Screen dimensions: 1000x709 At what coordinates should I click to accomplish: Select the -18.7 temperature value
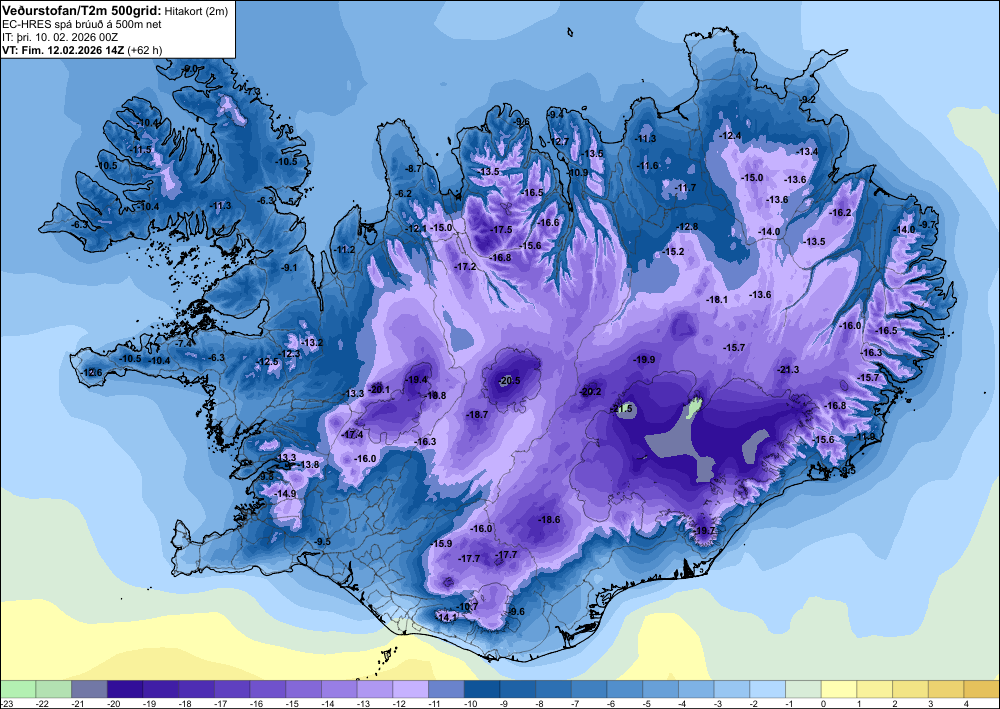coord(477,414)
